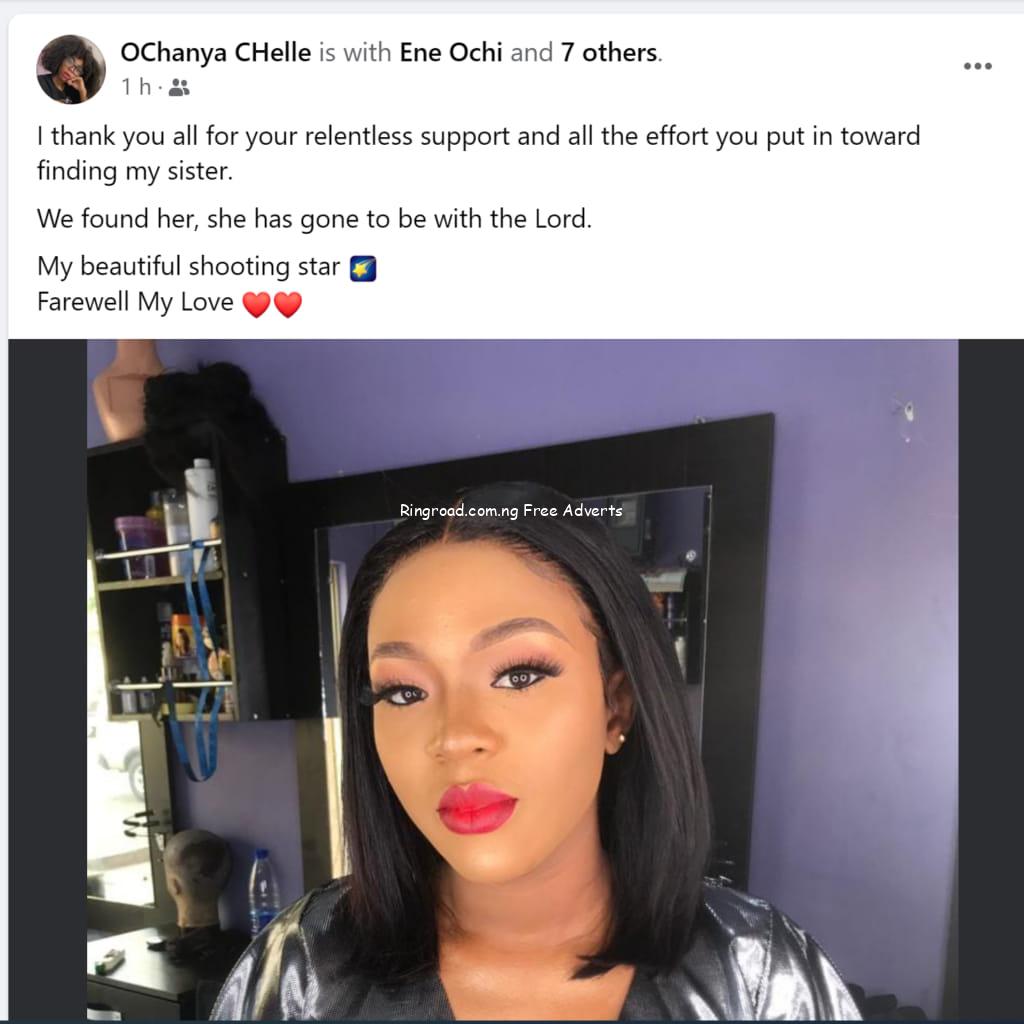The height and width of the screenshot is (1024, 1024).
Task: Open the post options three-dot menu
Action: pyautogui.click(x=978, y=66)
